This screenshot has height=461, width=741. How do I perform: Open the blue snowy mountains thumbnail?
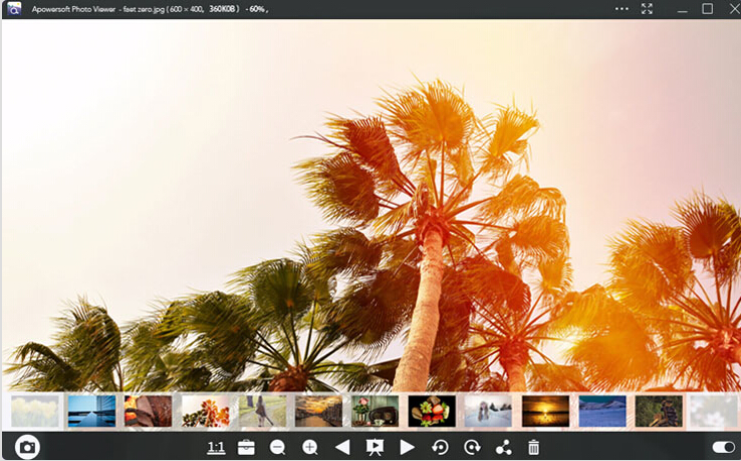(602, 411)
